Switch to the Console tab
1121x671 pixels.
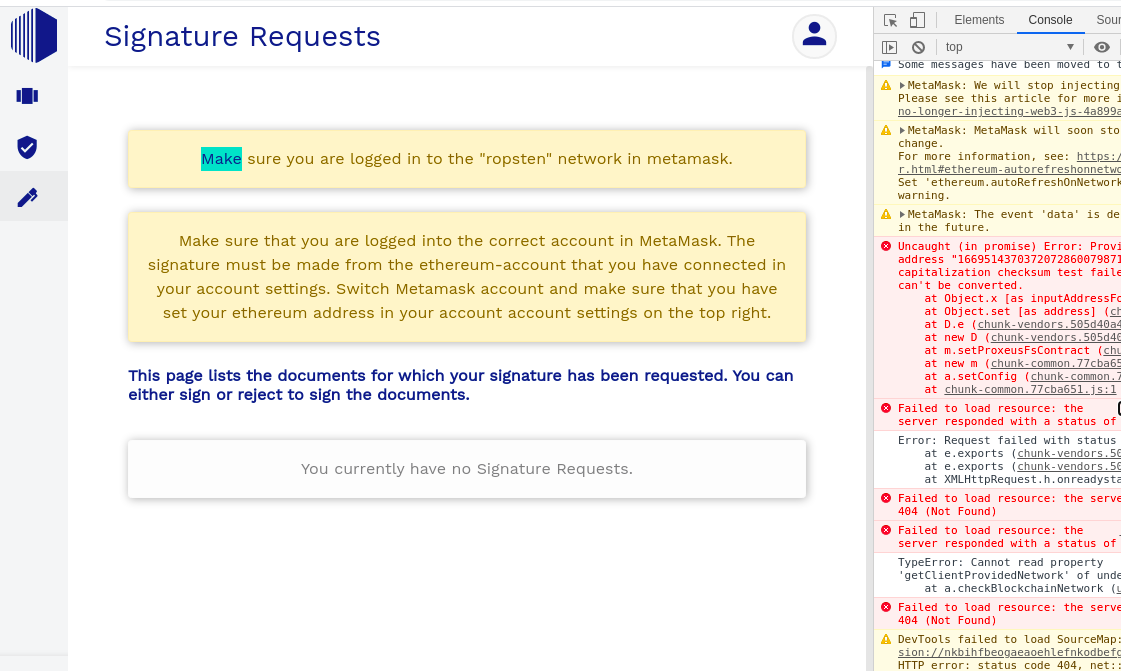1050,20
